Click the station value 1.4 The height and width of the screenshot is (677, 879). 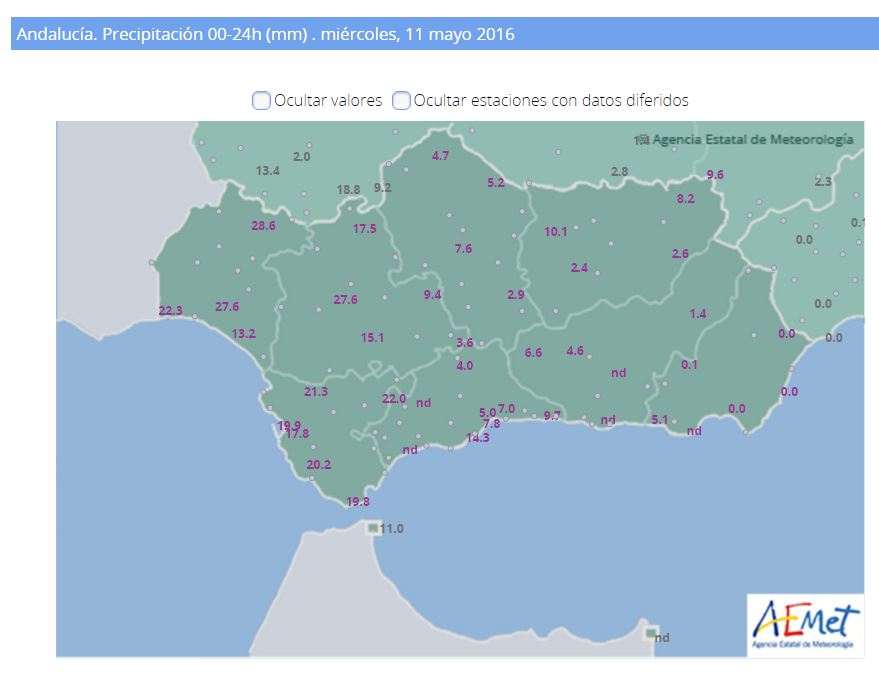coord(697,314)
